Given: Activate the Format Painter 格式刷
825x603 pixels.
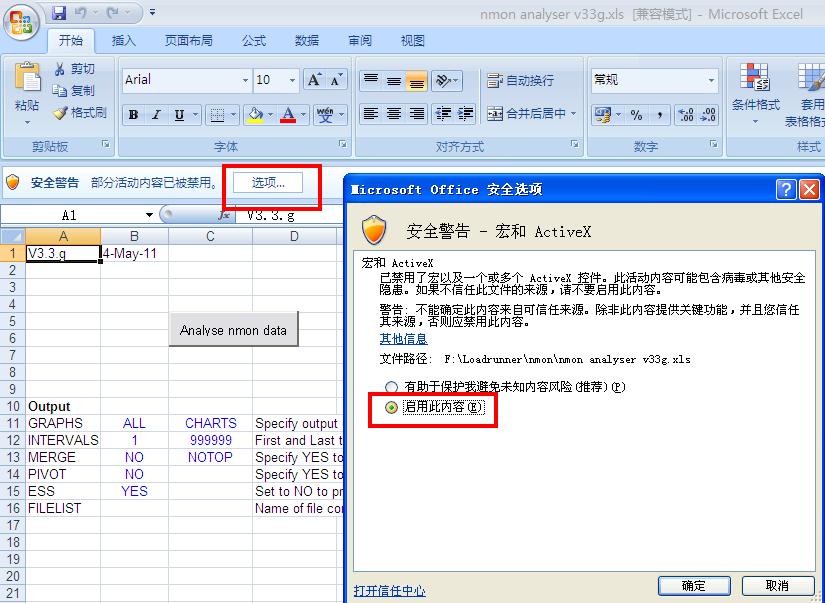Looking at the screenshot, I should [x=80, y=113].
